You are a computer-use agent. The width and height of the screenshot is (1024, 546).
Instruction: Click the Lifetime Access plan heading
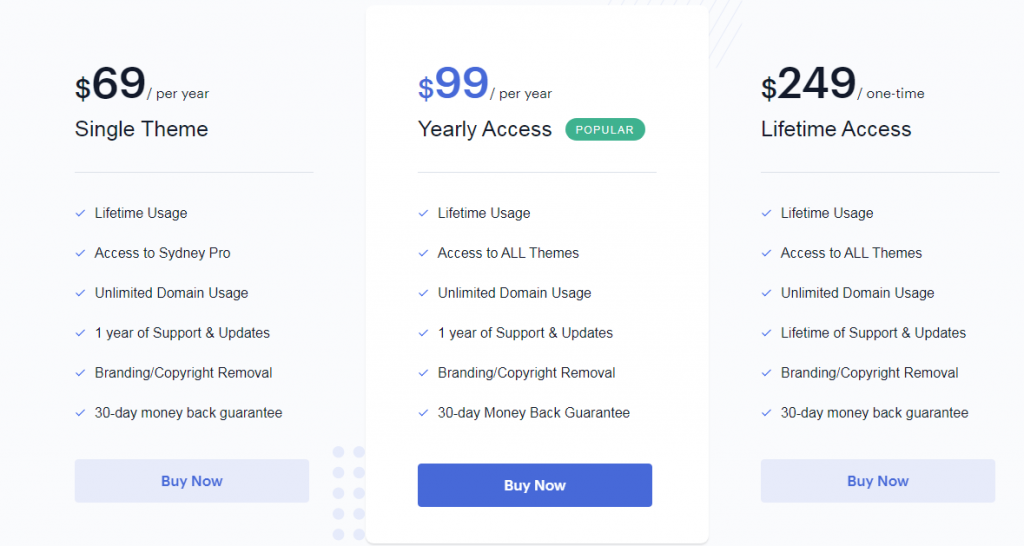(836, 129)
